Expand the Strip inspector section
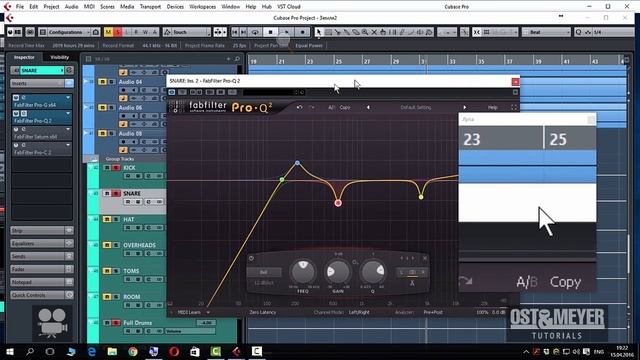Screen dimensions: 640x360 (x=42, y=231)
